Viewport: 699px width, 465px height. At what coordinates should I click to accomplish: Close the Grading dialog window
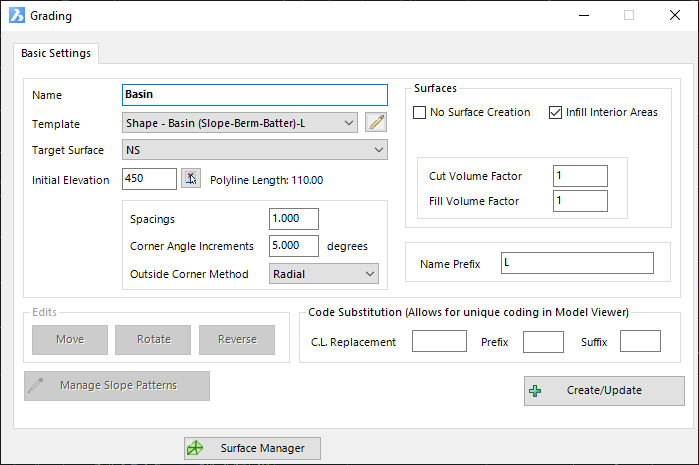[x=674, y=15]
